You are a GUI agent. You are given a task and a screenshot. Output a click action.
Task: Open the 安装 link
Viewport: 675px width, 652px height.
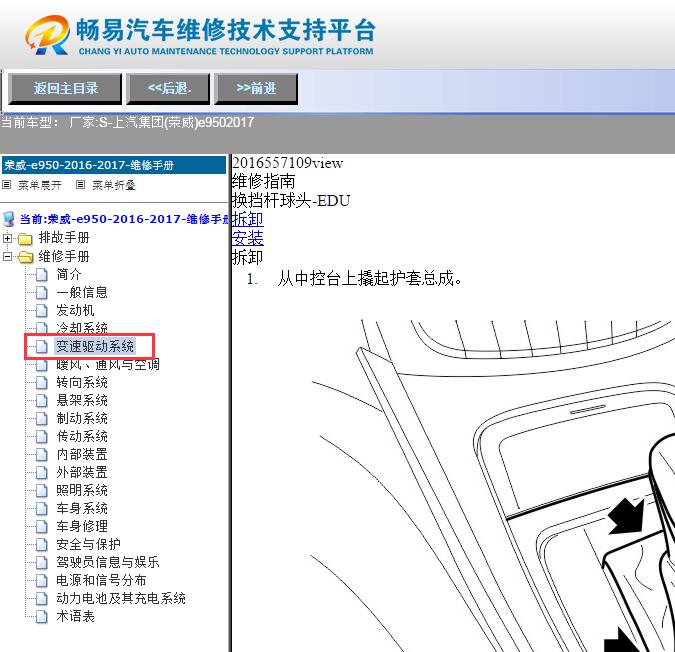tap(248, 238)
